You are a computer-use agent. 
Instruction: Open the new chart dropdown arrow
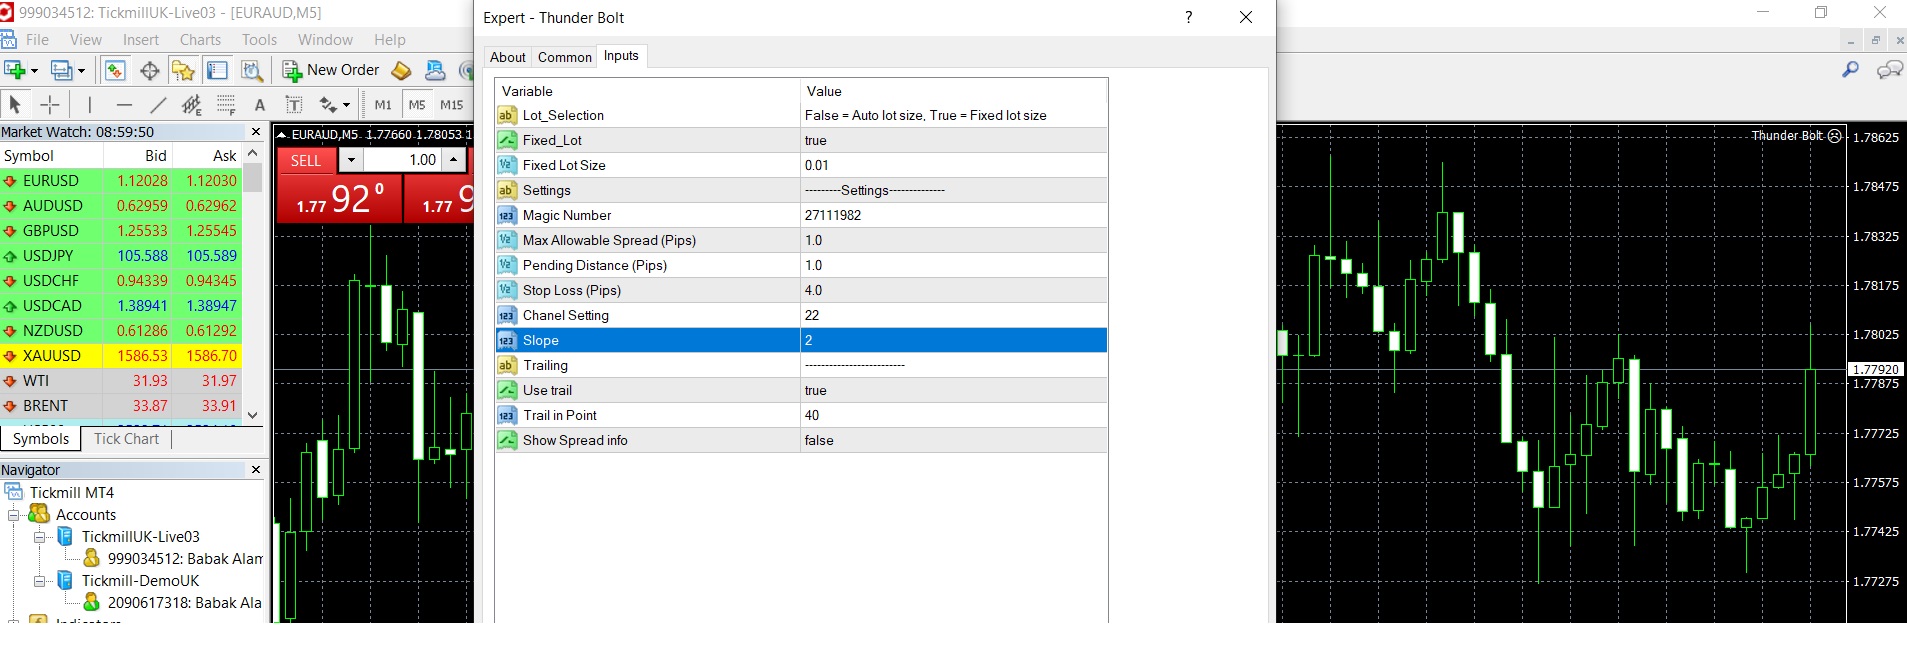pyautogui.click(x=34, y=70)
